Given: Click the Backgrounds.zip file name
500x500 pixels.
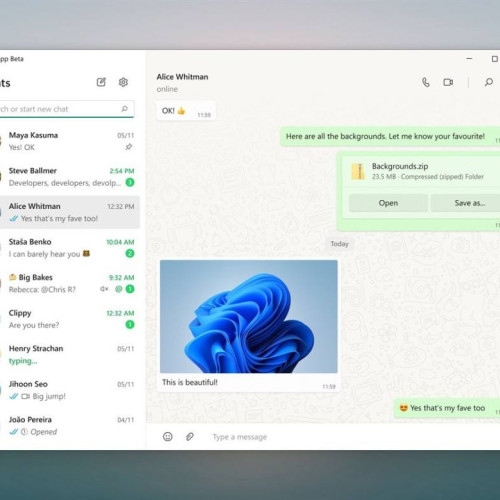Looking at the screenshot, I should click(x=400, y=166).
